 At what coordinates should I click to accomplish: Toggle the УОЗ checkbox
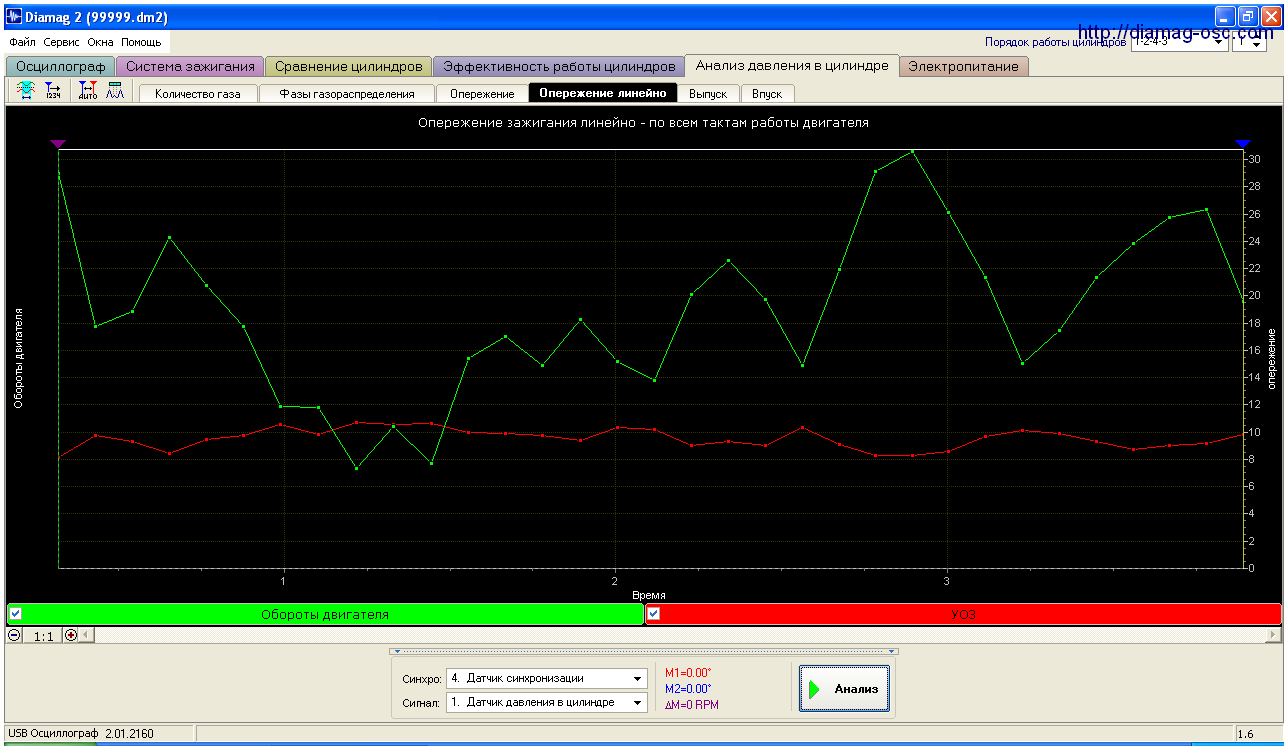pos(654,613)
